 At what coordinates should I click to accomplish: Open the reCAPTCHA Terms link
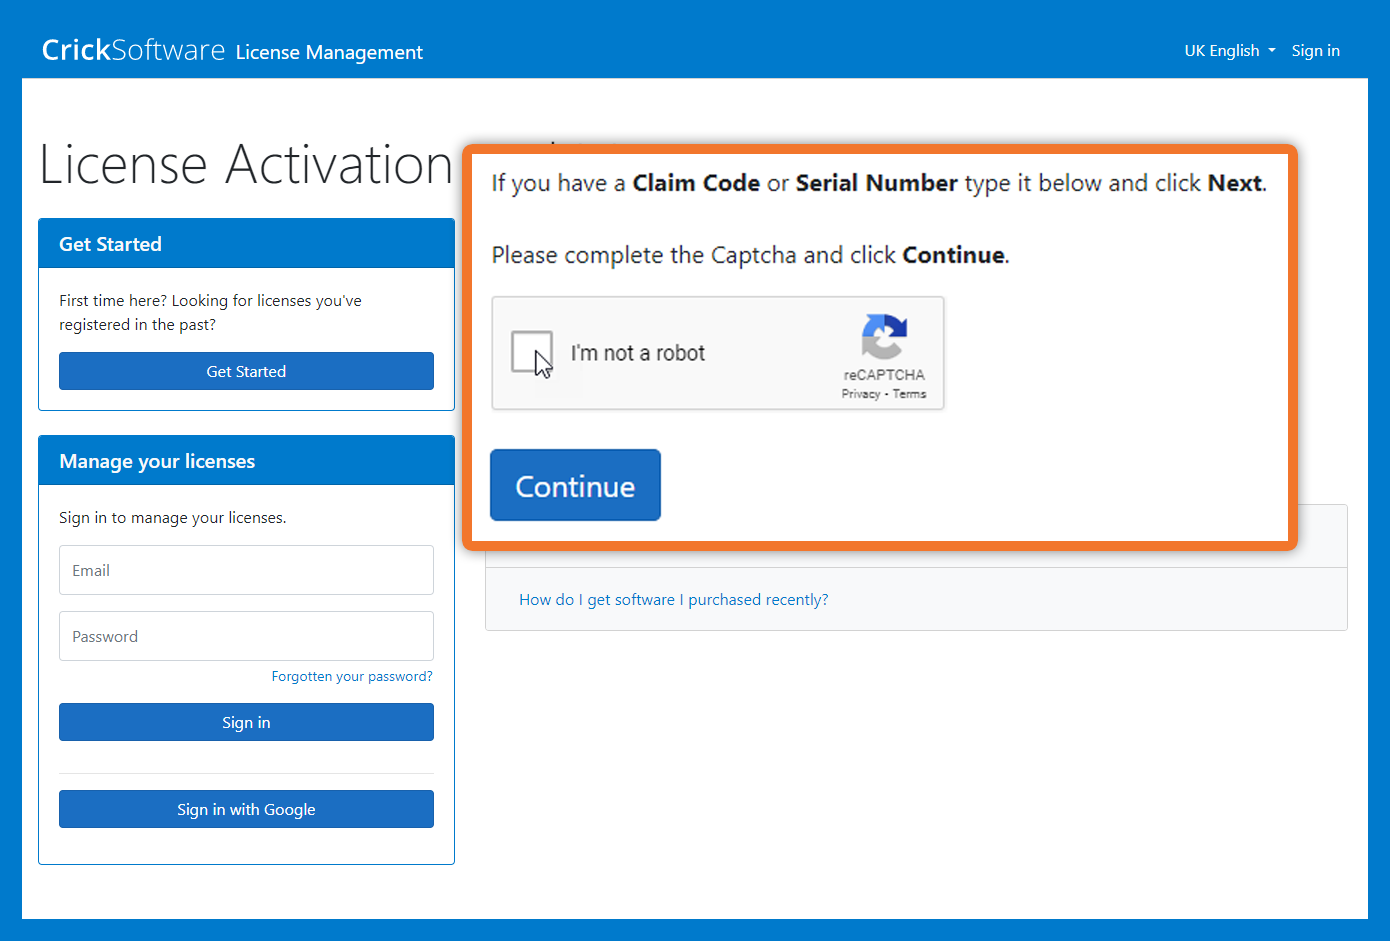coord(909,394)
